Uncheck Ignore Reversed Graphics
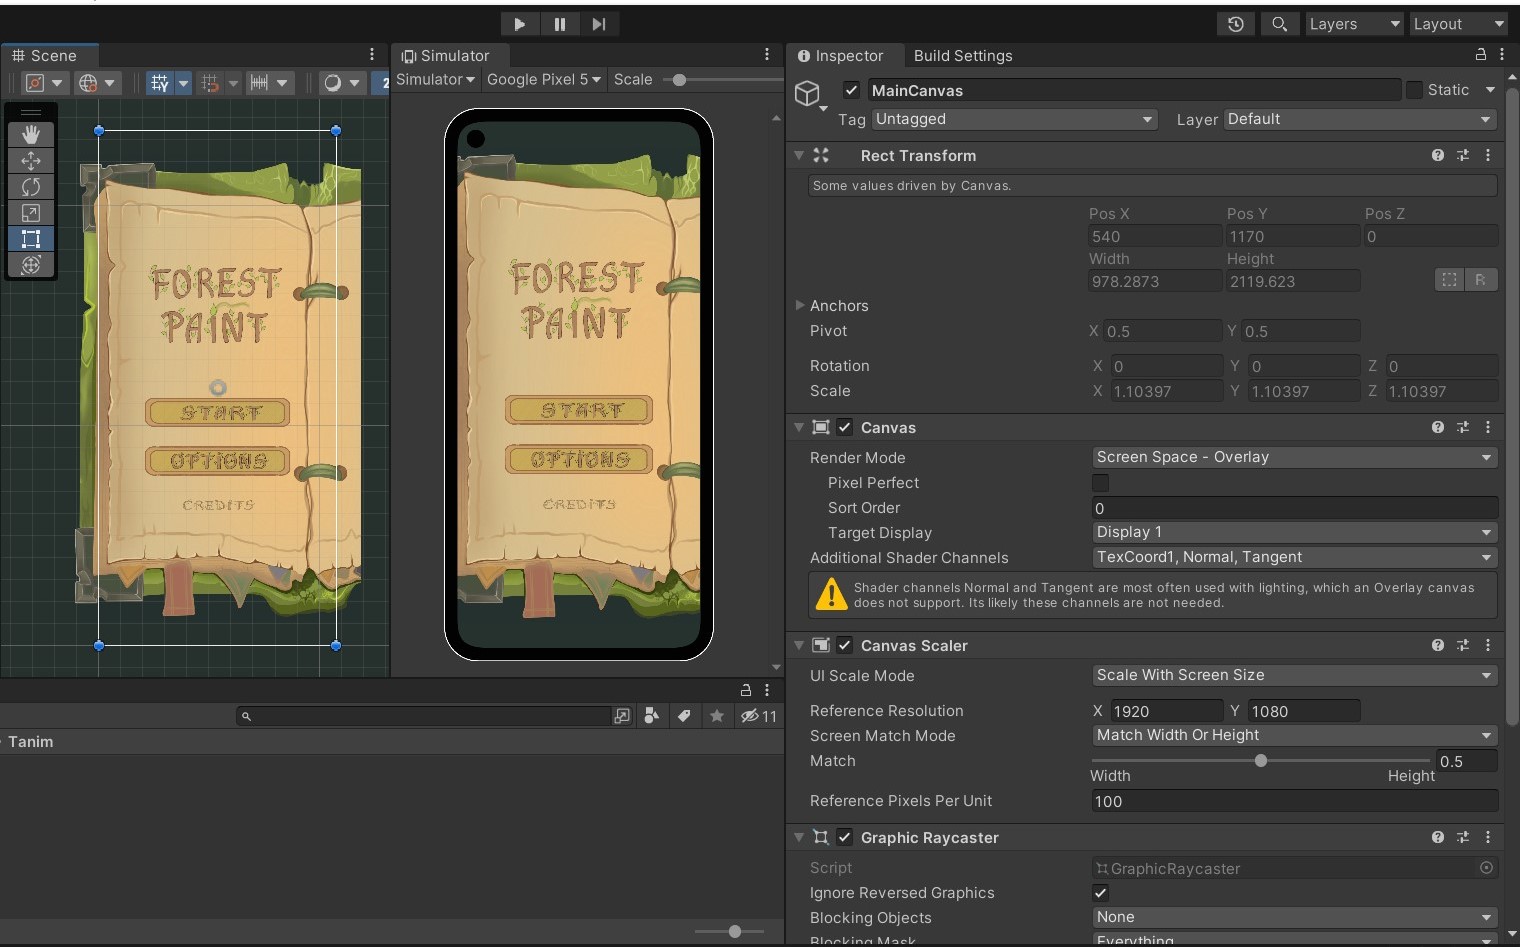The height and width of the screenshot is (947, 1520). point(1101,893)
